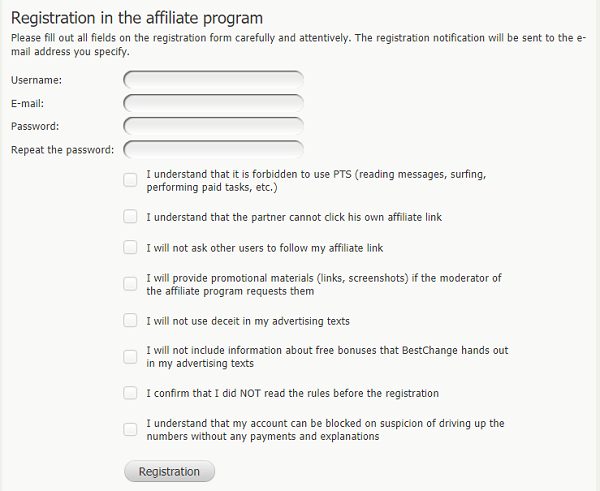
Task: Check will not ask other users checkbox
Action: pos(130,247)
